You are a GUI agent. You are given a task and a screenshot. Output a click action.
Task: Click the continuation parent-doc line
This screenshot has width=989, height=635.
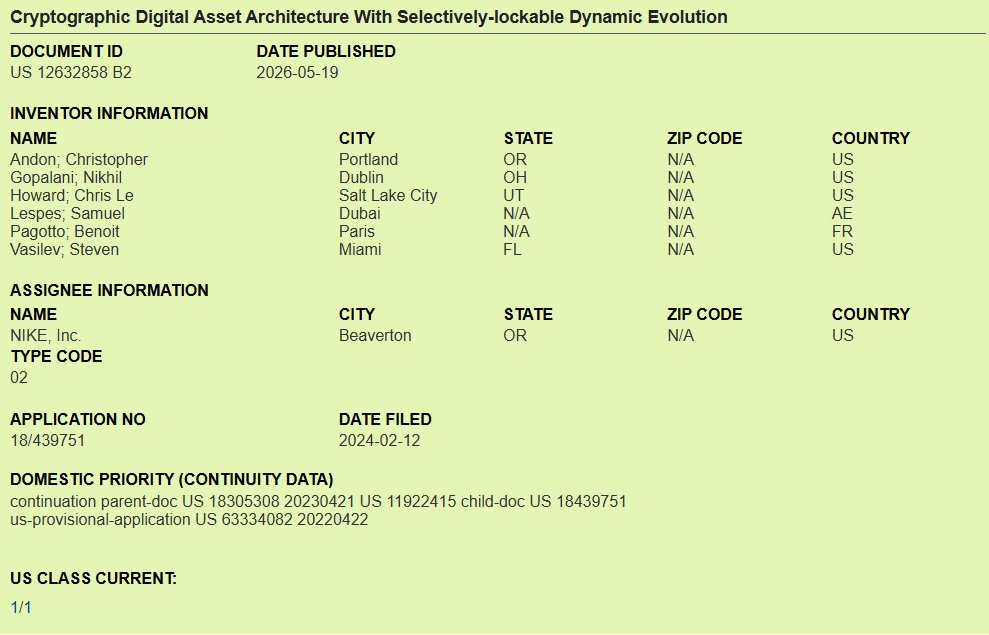pos(319,502)
